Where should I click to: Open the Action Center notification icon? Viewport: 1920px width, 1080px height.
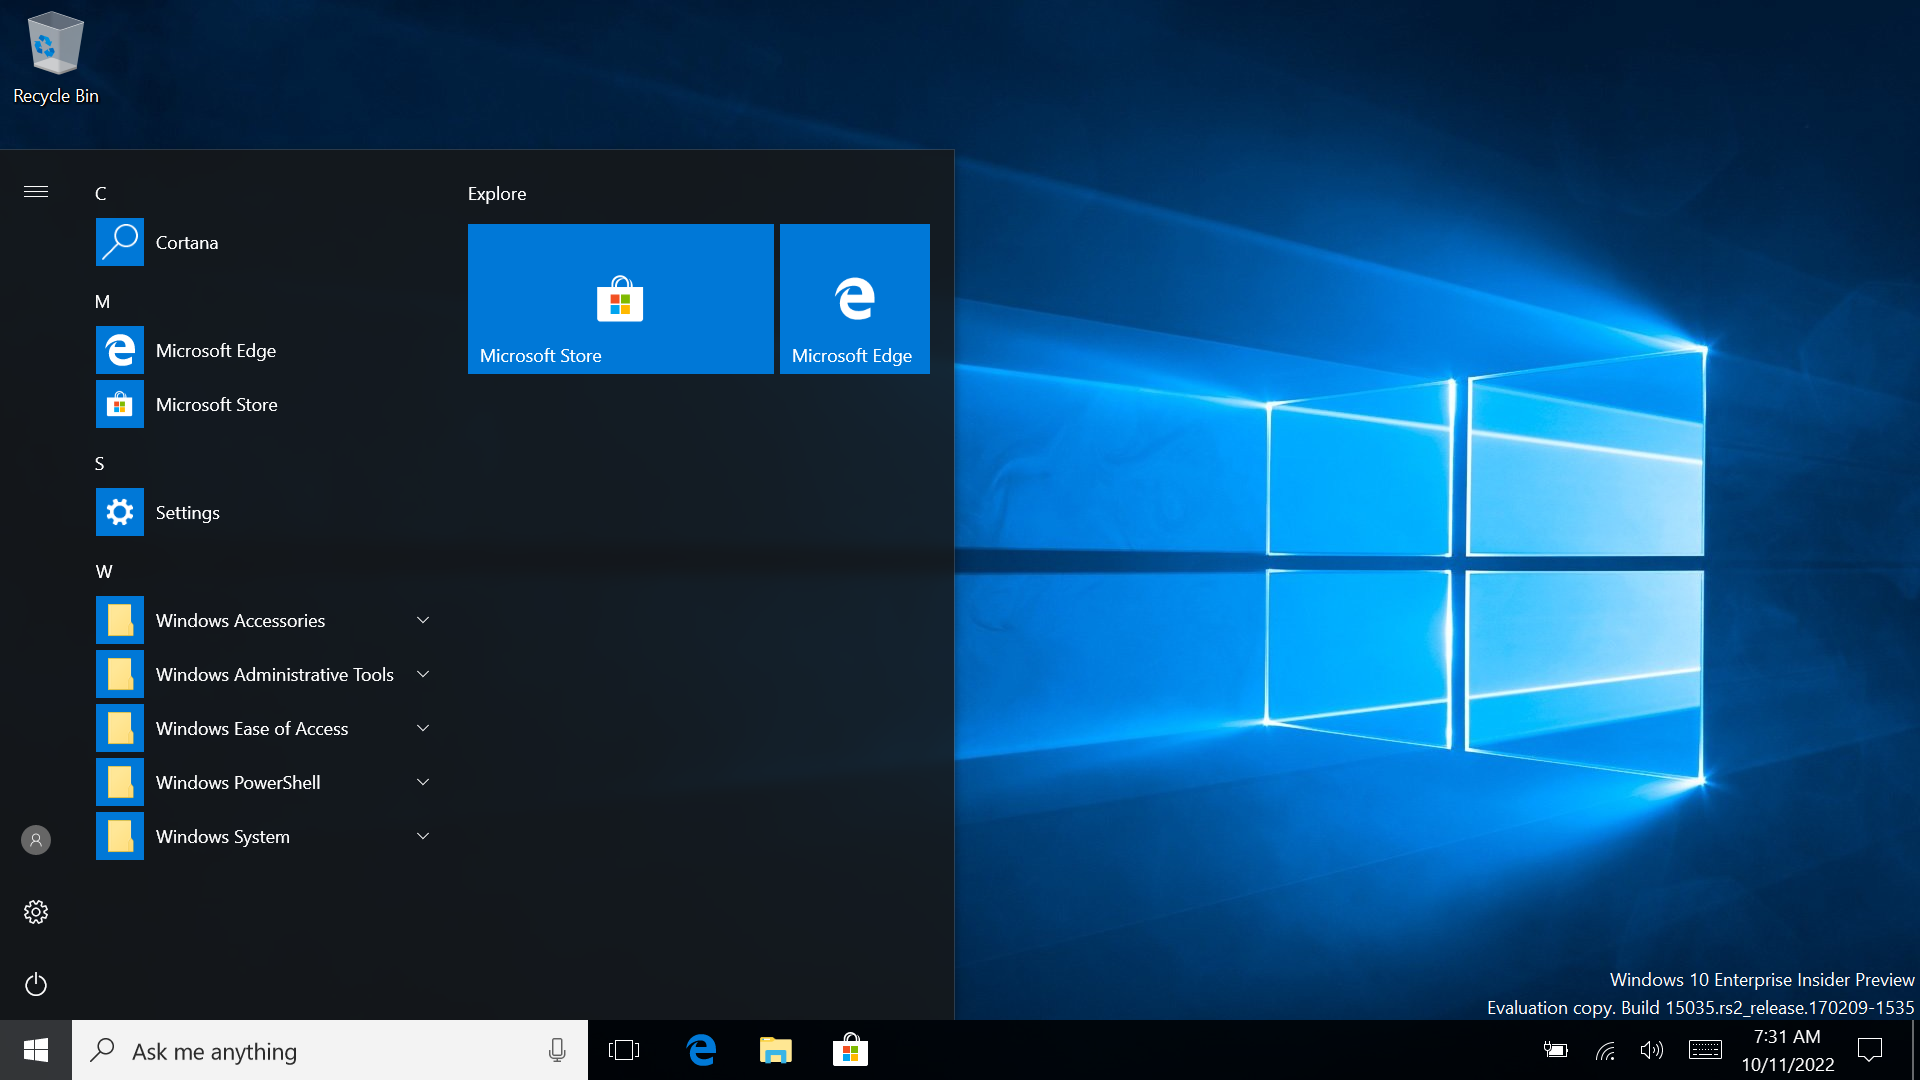1869,1050
